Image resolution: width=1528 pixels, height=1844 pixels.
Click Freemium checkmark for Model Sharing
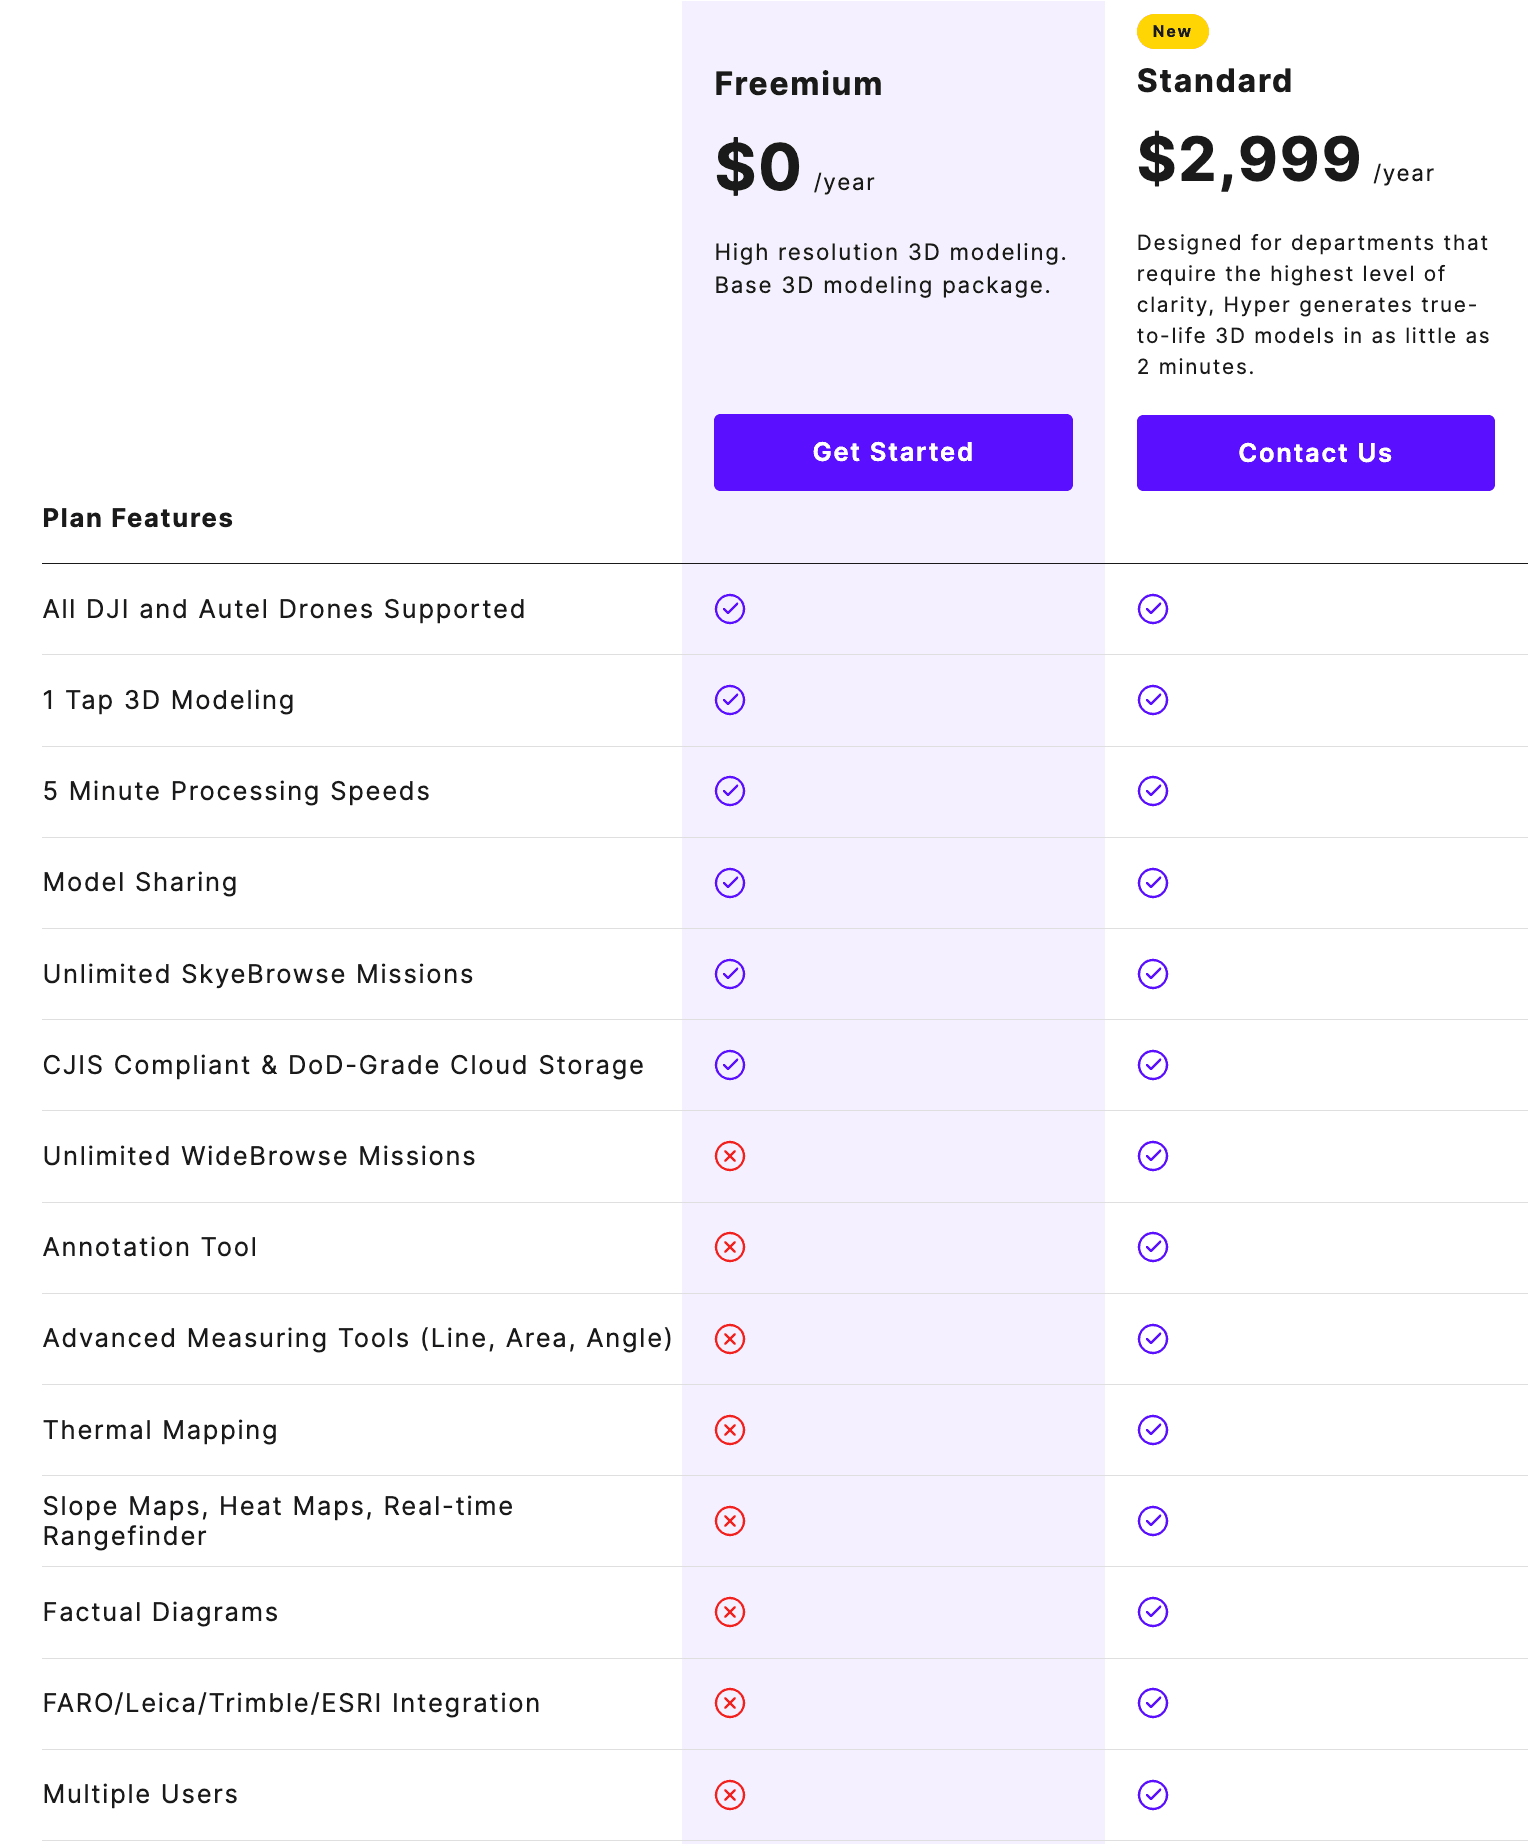[x=730, y=883]
